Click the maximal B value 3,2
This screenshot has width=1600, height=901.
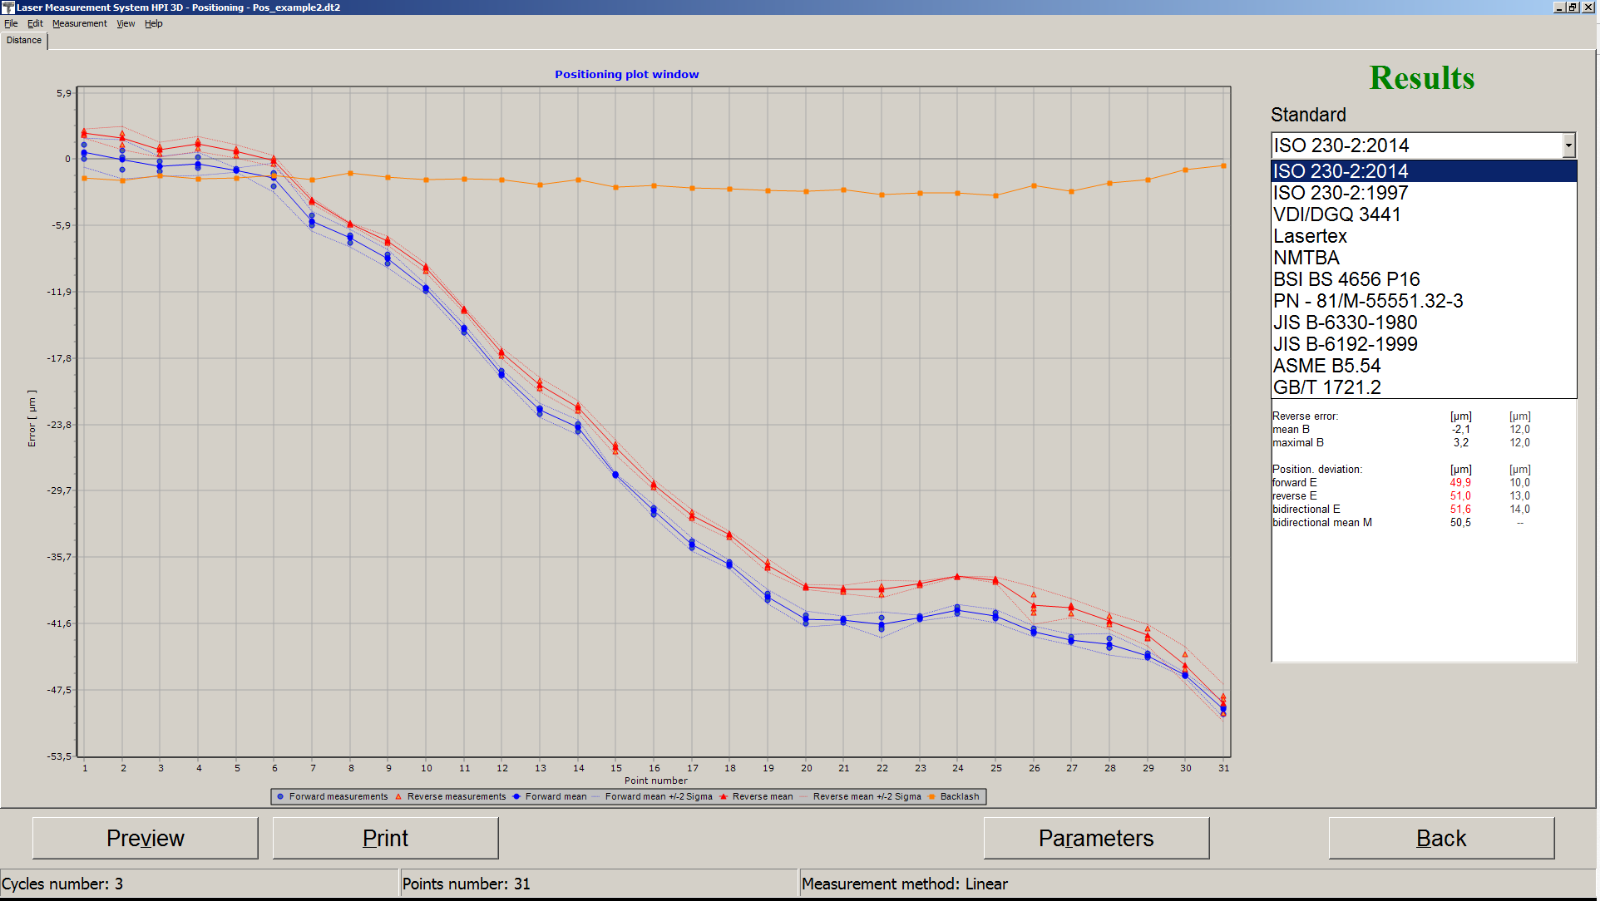click(1461, 443)
